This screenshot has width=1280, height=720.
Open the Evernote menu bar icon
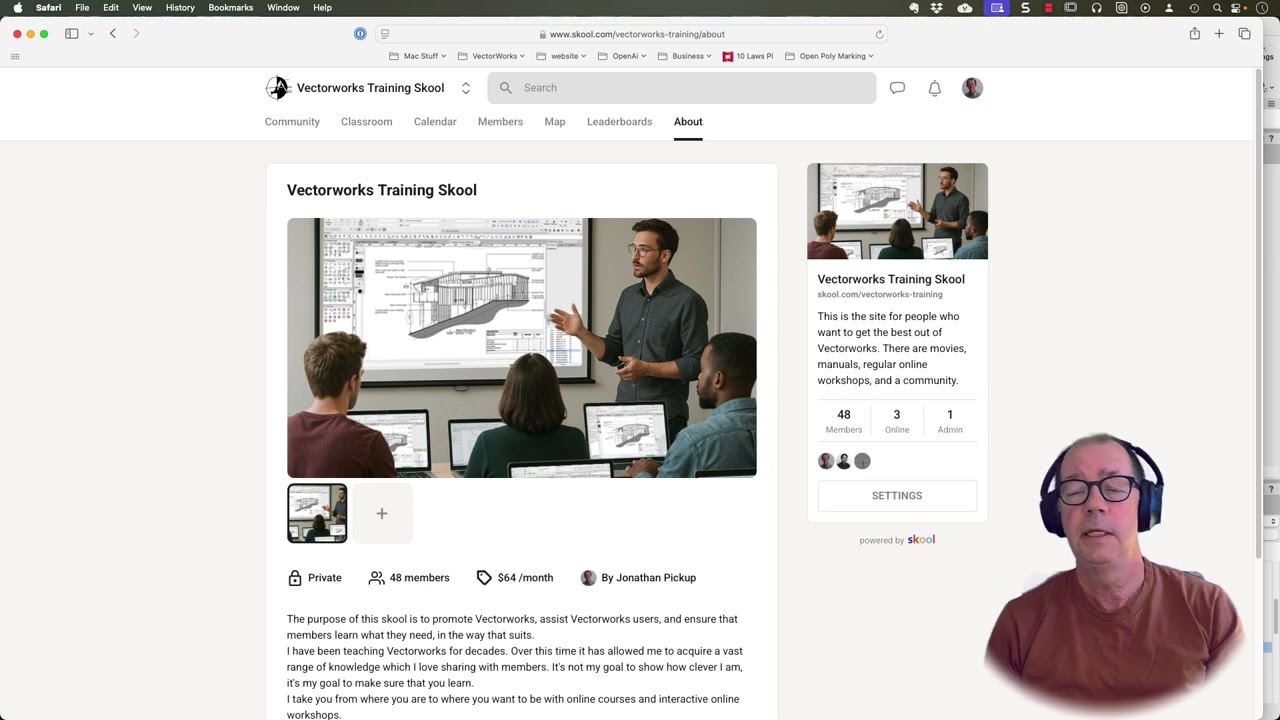[x=914, y=8]
